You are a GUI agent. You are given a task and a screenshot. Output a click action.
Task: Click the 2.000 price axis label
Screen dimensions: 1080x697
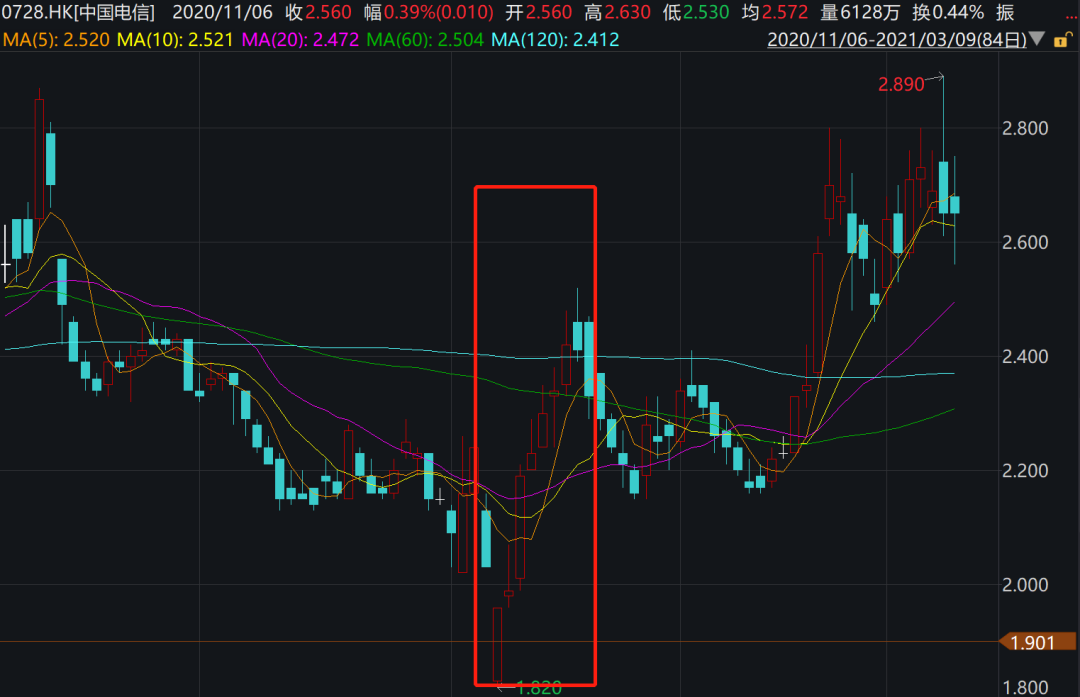point(1025,585)
